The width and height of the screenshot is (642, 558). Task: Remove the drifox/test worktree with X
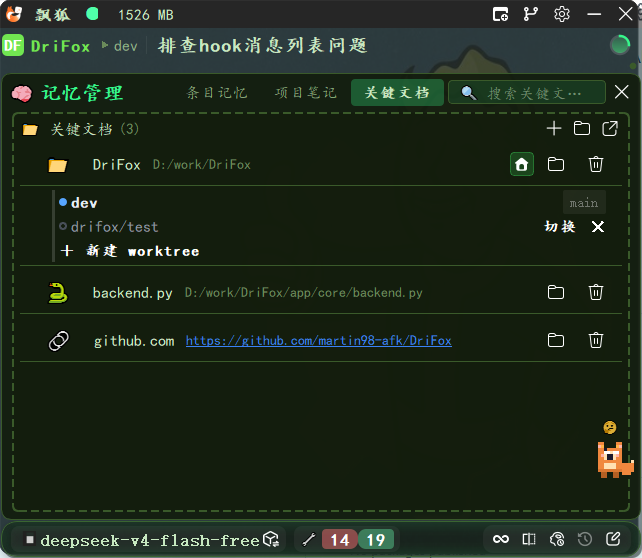click(598, 226)
